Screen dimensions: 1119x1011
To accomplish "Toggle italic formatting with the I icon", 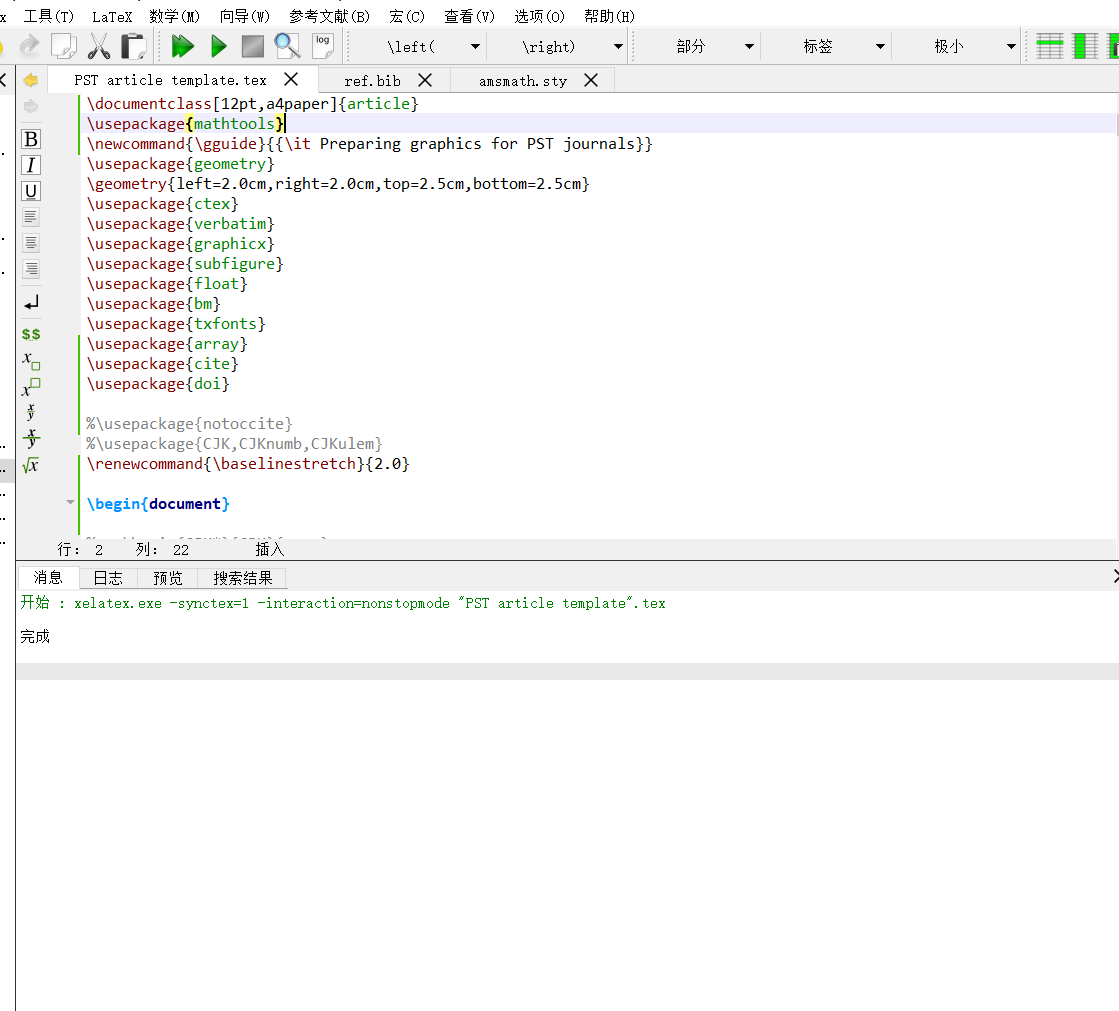I will pos(30,166).
